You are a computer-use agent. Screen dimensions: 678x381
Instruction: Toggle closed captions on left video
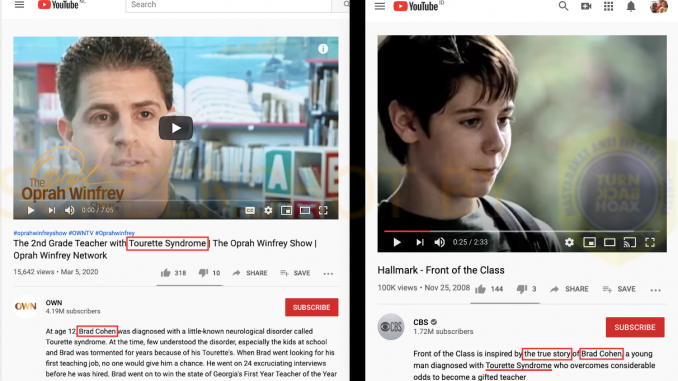point(250,211)
